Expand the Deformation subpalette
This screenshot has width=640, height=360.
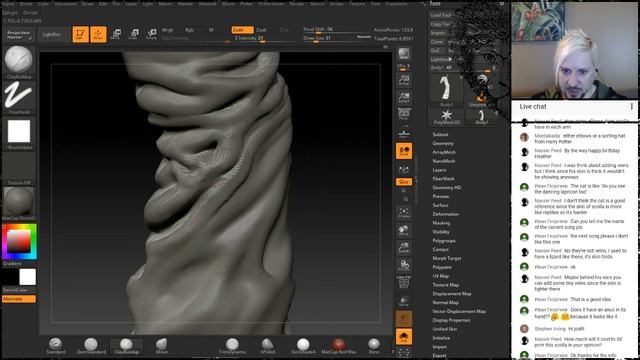pos(446,214)
